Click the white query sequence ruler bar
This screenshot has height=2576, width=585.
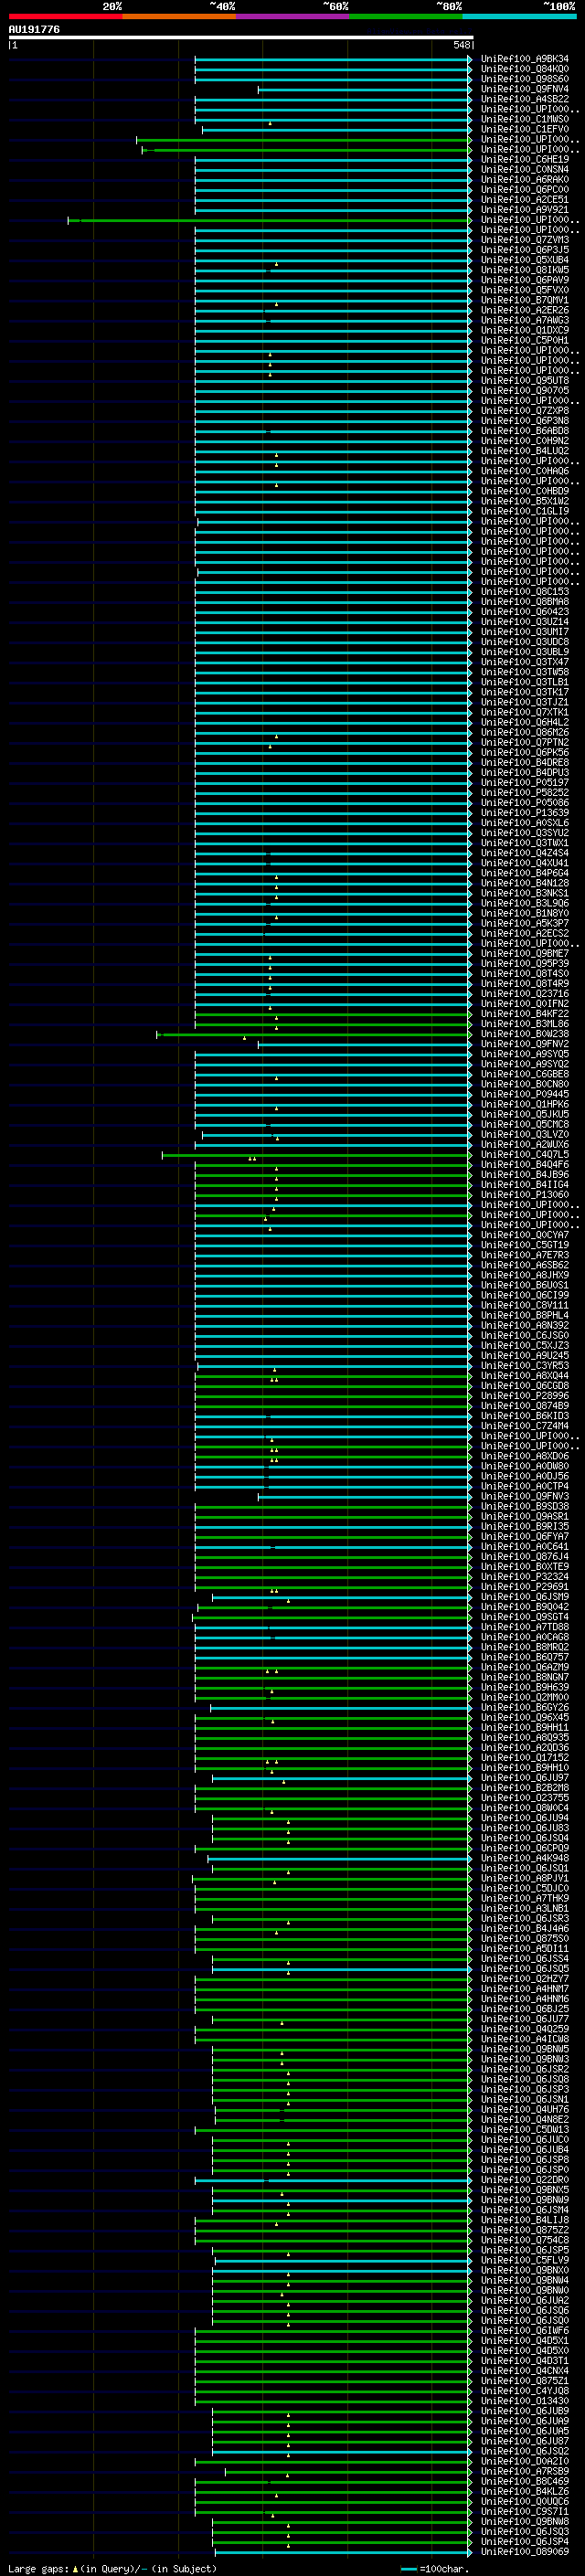[241, 37]
